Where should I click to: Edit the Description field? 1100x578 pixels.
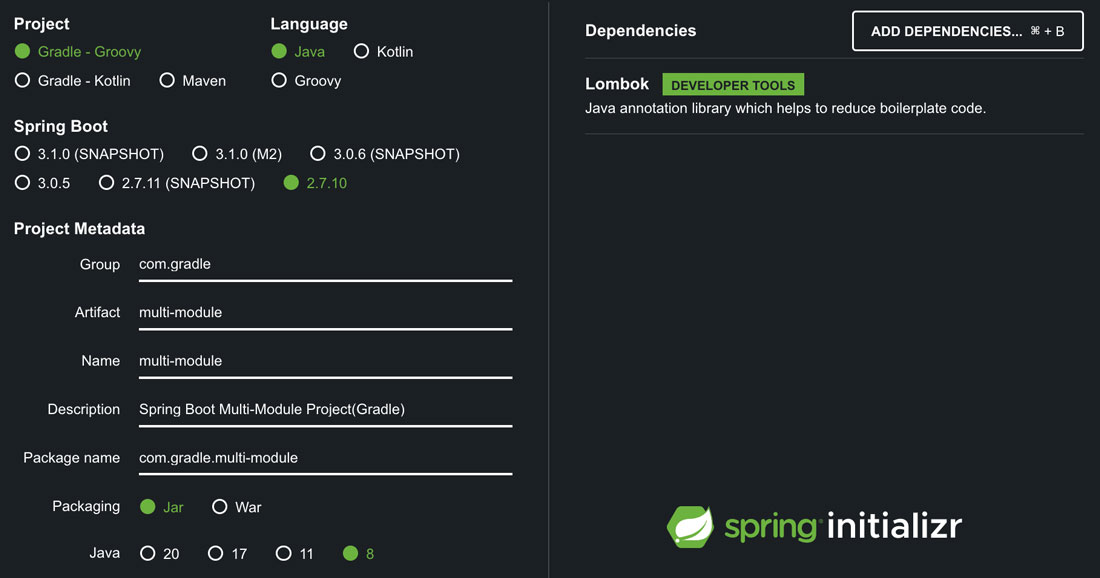click(x=326, y=410)
